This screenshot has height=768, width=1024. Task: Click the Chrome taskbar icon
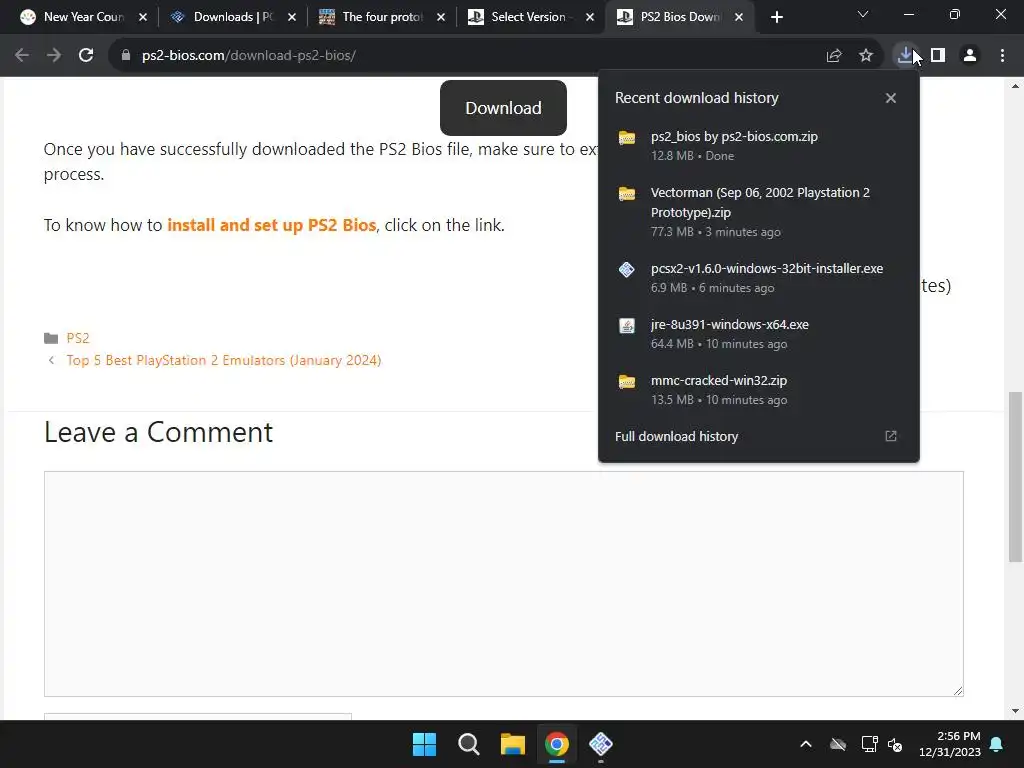tap(556, 744)
